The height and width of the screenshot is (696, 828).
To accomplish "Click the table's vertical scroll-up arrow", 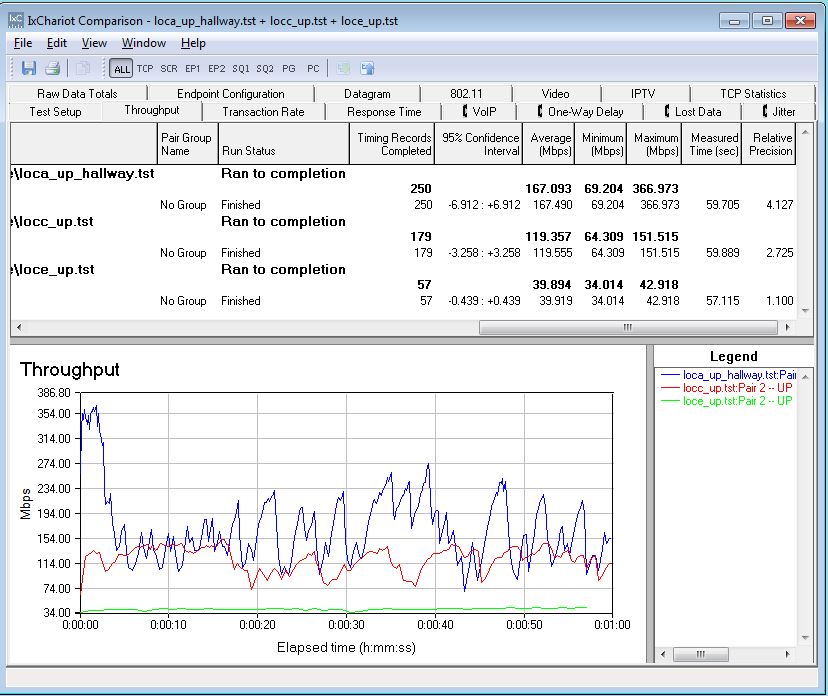I will click(x=805, y=132).
